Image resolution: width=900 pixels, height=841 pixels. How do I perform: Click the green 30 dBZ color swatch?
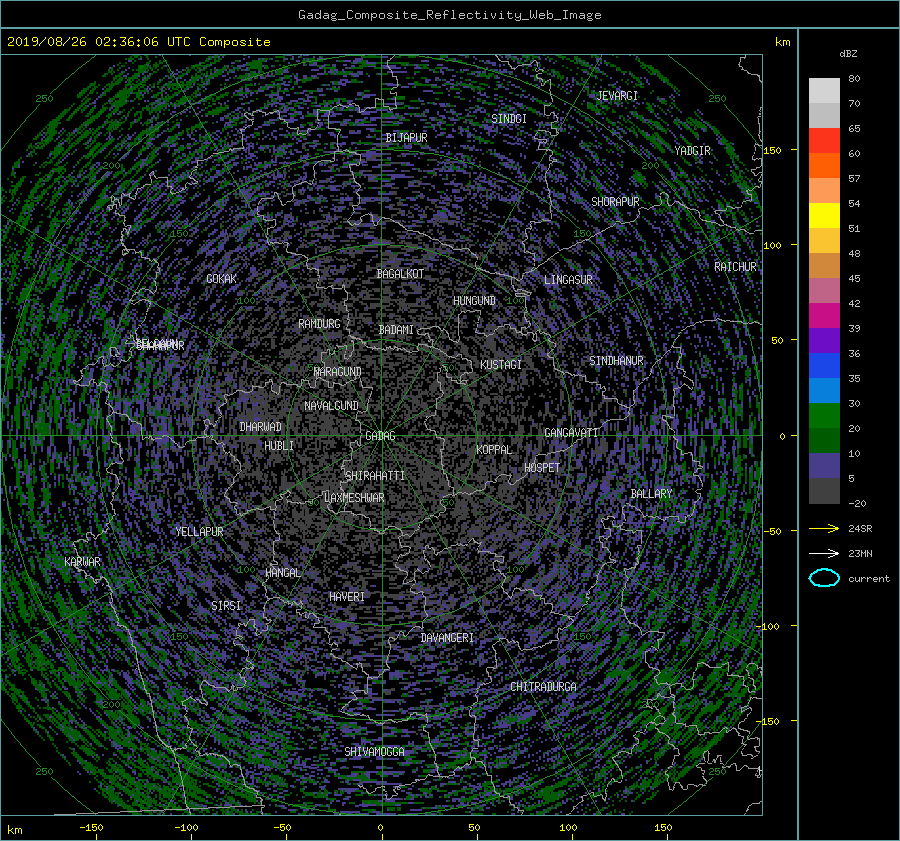coord(824,416)
